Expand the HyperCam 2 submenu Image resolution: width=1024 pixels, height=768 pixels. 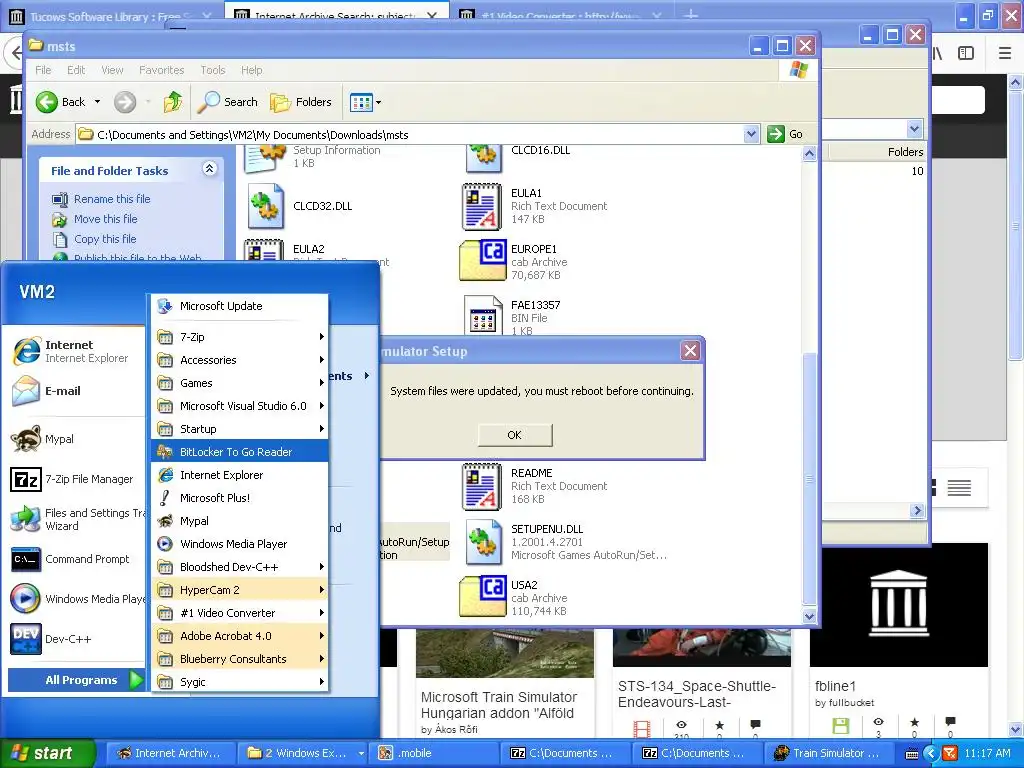pos(240,590)
